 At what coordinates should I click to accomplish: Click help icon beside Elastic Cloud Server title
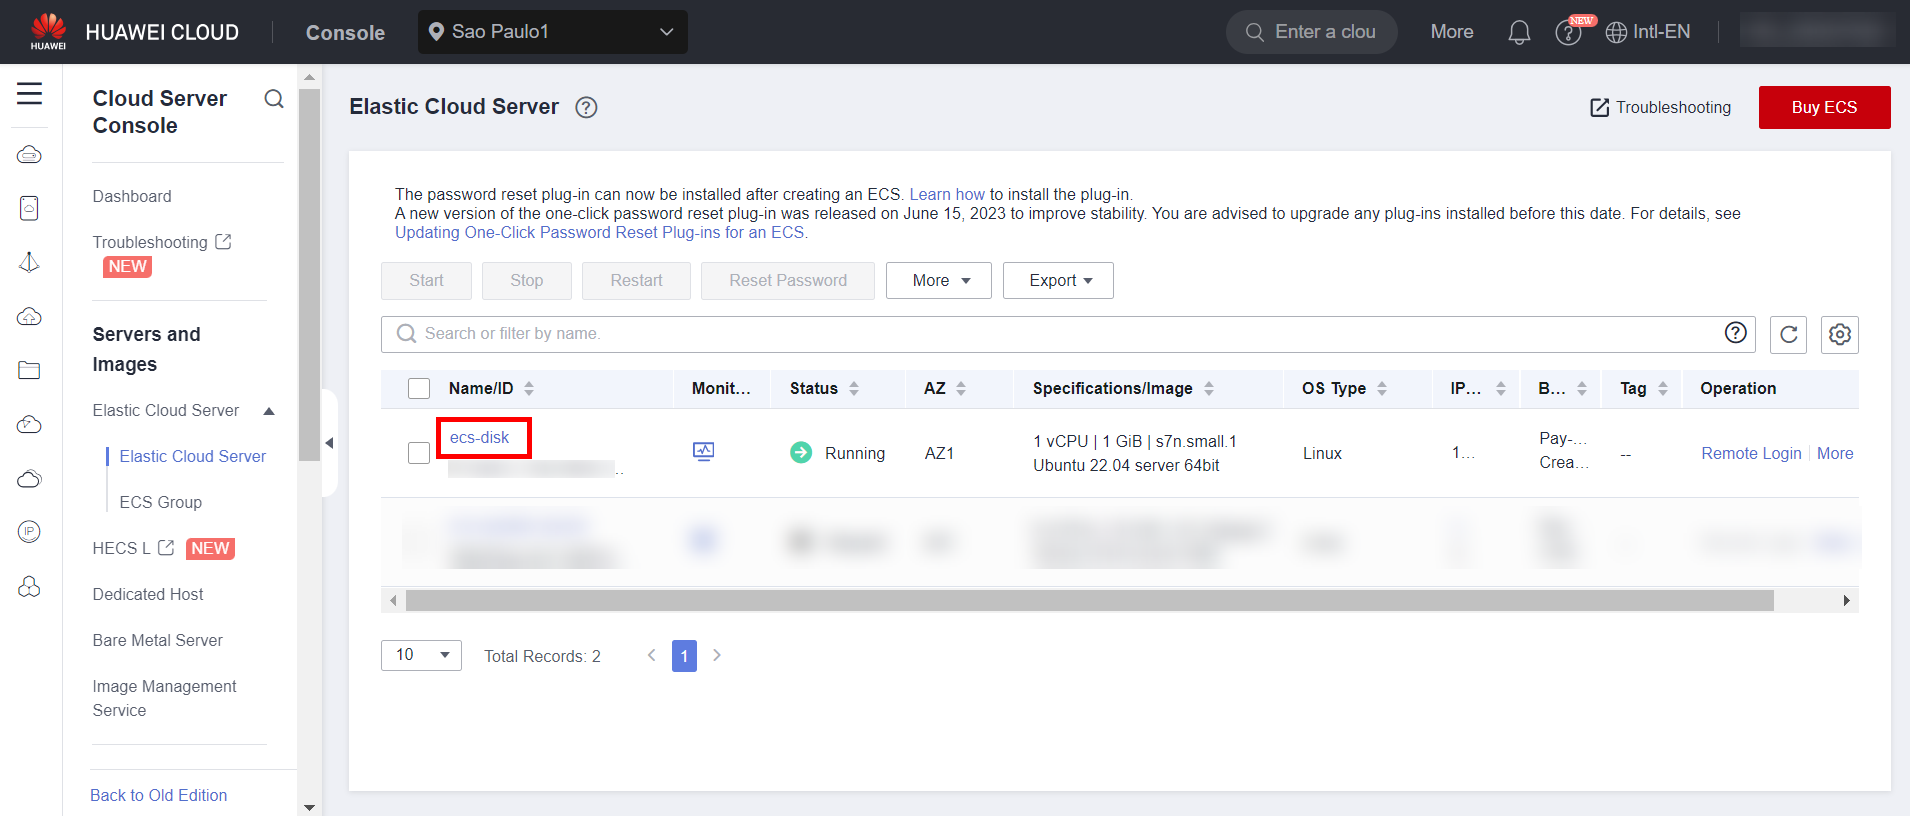(x=586, y=108)
